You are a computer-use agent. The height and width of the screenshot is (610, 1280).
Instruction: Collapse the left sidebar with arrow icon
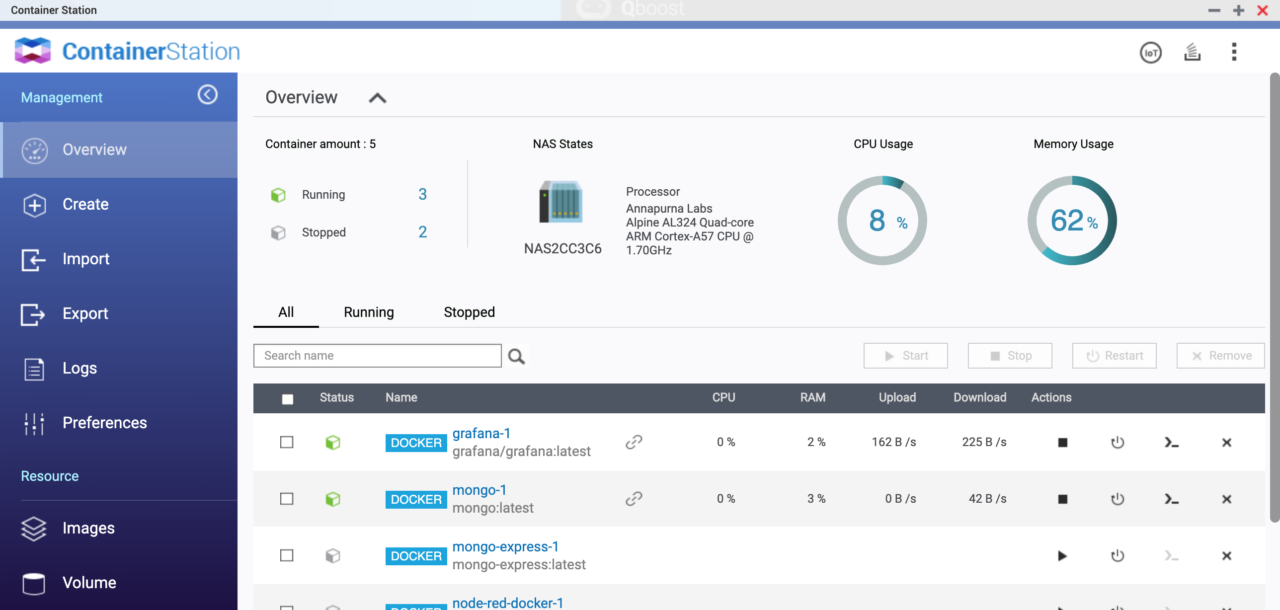point(207,95)
